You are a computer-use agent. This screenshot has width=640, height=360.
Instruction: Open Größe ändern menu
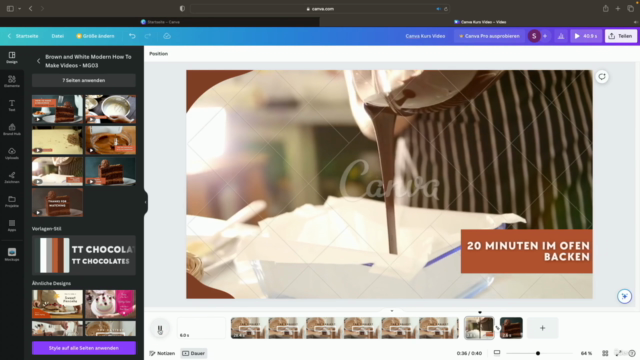pyautogui.click(x=96, y=36)
